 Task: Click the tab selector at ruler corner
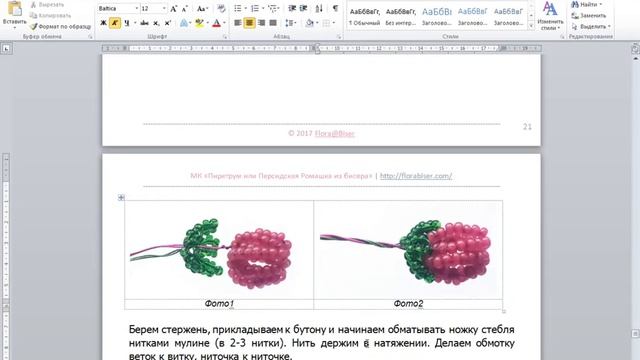[6, 49]
